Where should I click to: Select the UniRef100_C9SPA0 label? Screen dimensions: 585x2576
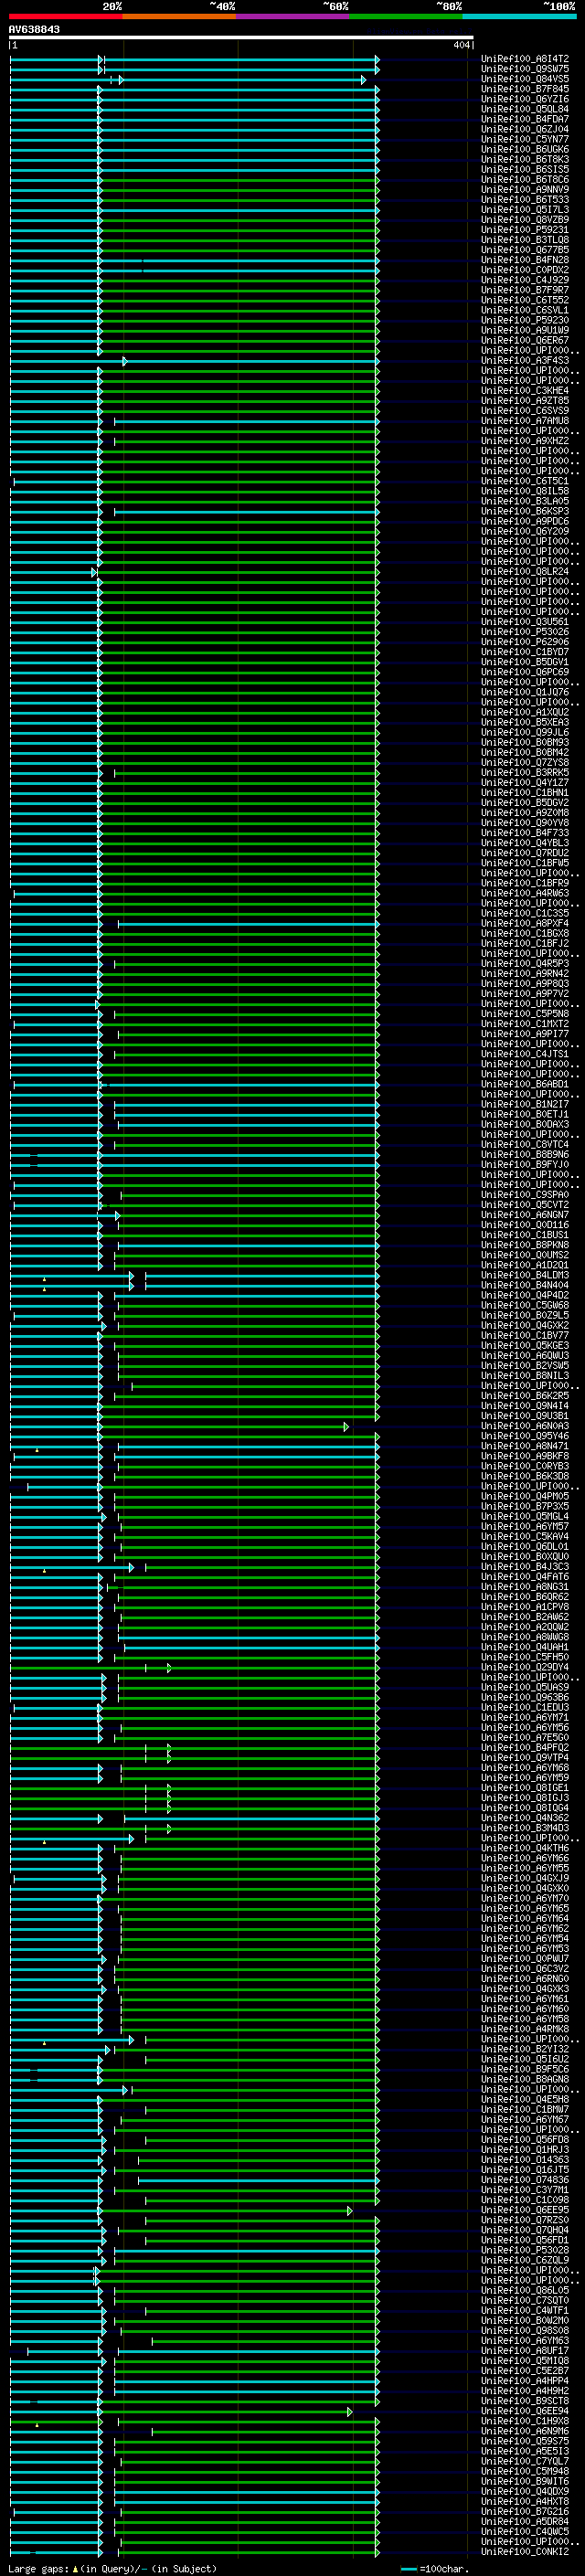pos(525,1195)
